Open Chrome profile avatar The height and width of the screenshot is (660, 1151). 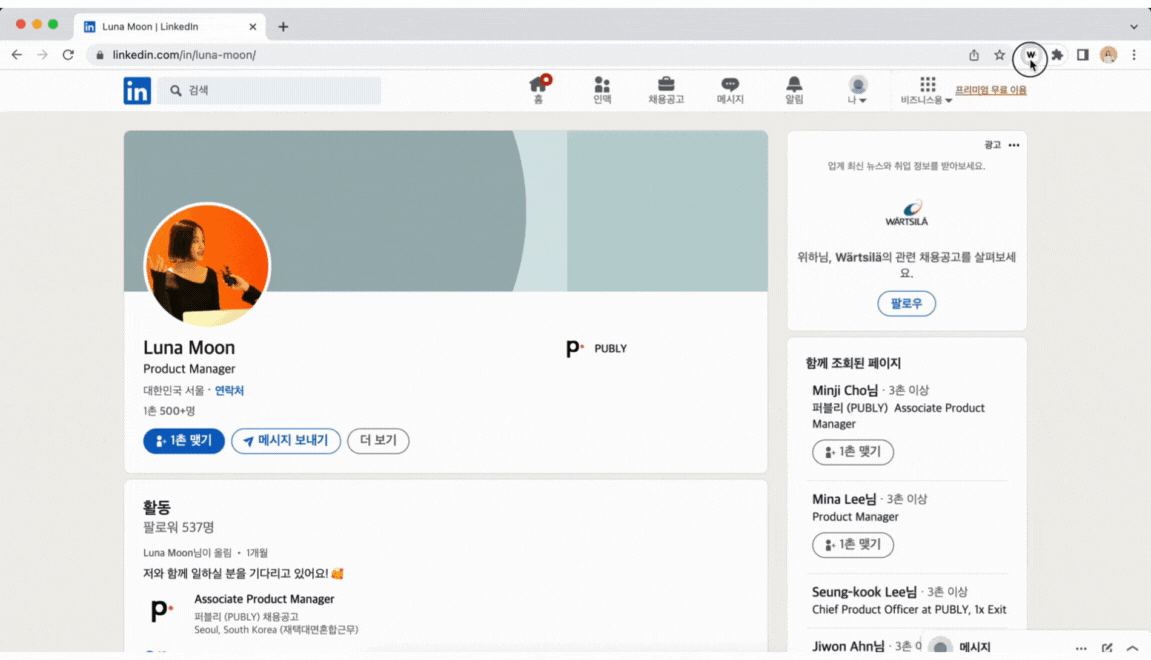click(x=1108, y=55)
